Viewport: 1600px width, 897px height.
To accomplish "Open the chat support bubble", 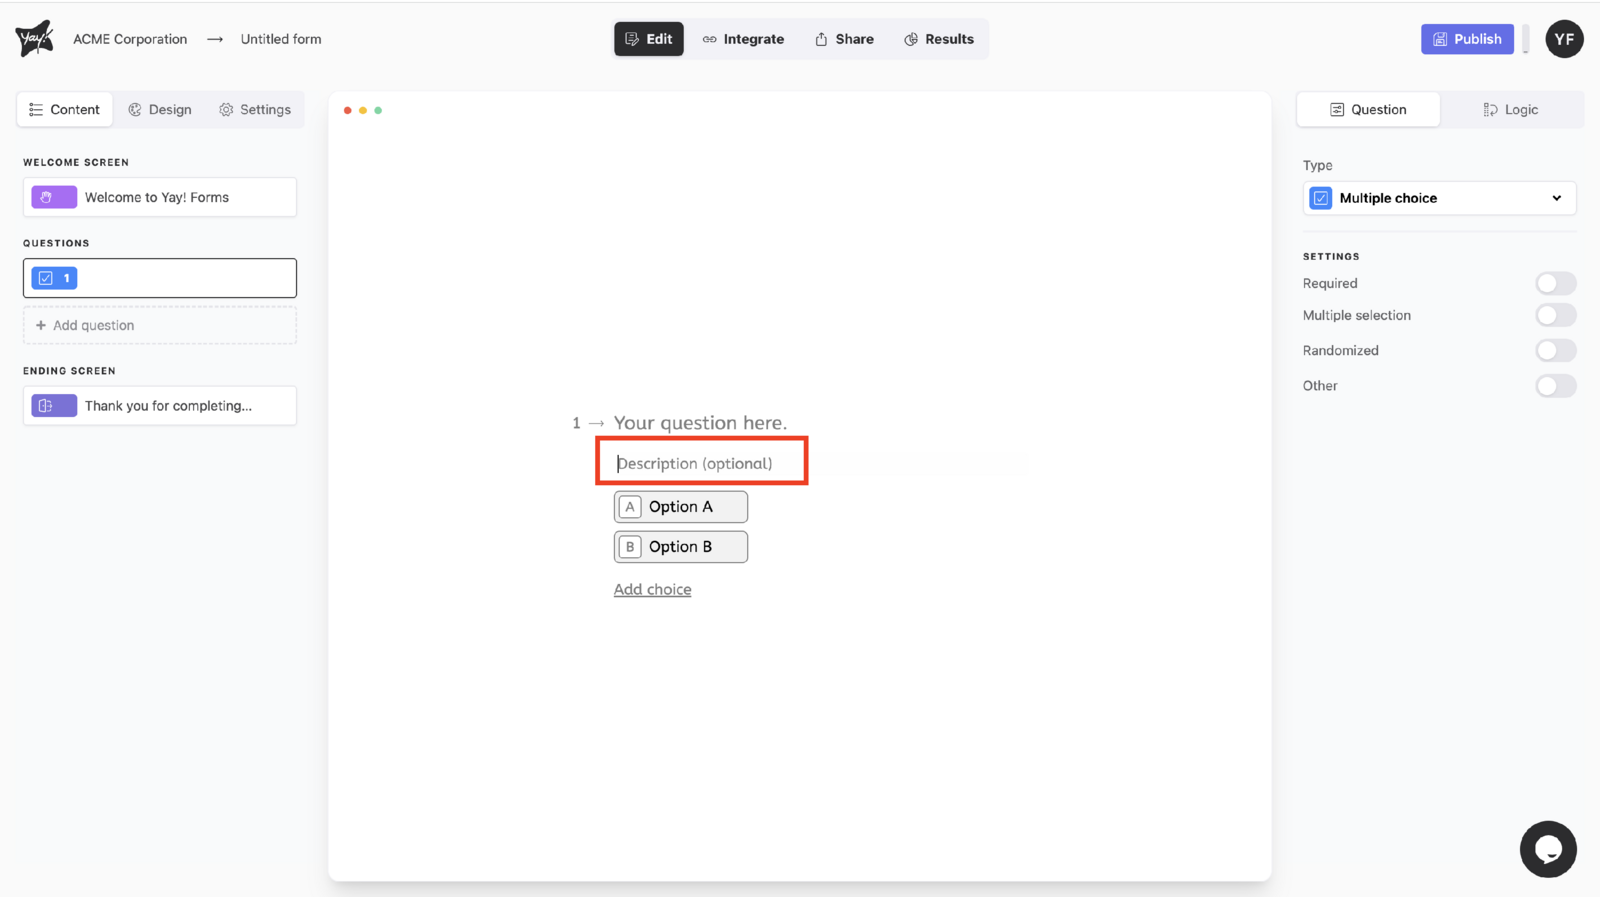I will [x=1547, y=849].
